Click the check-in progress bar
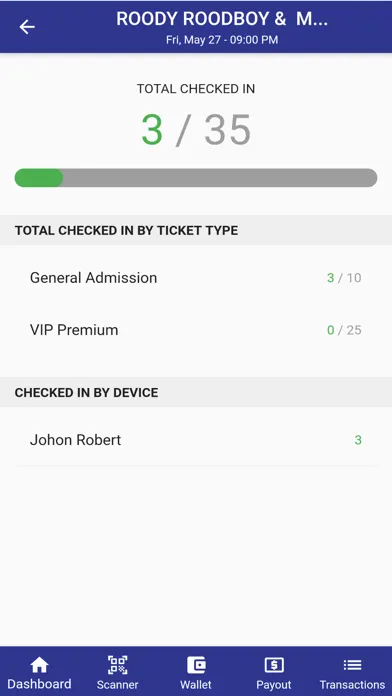 pyautogui.click(x=196, y=178)
